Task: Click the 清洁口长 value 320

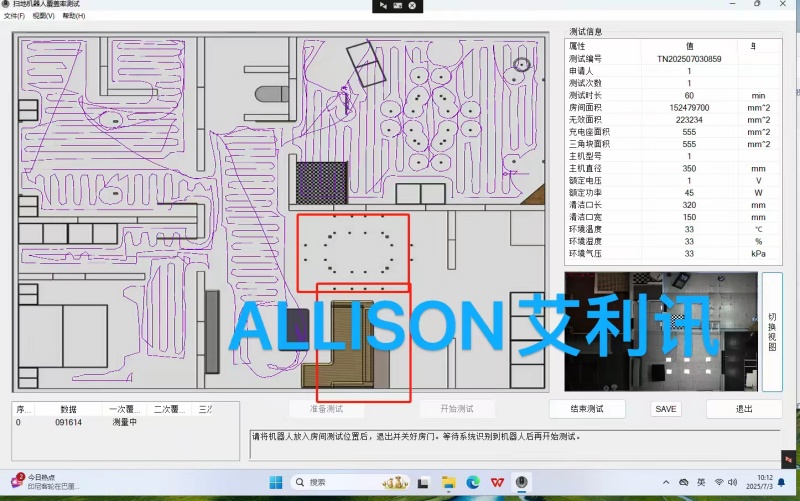Action: coord(689,205)
